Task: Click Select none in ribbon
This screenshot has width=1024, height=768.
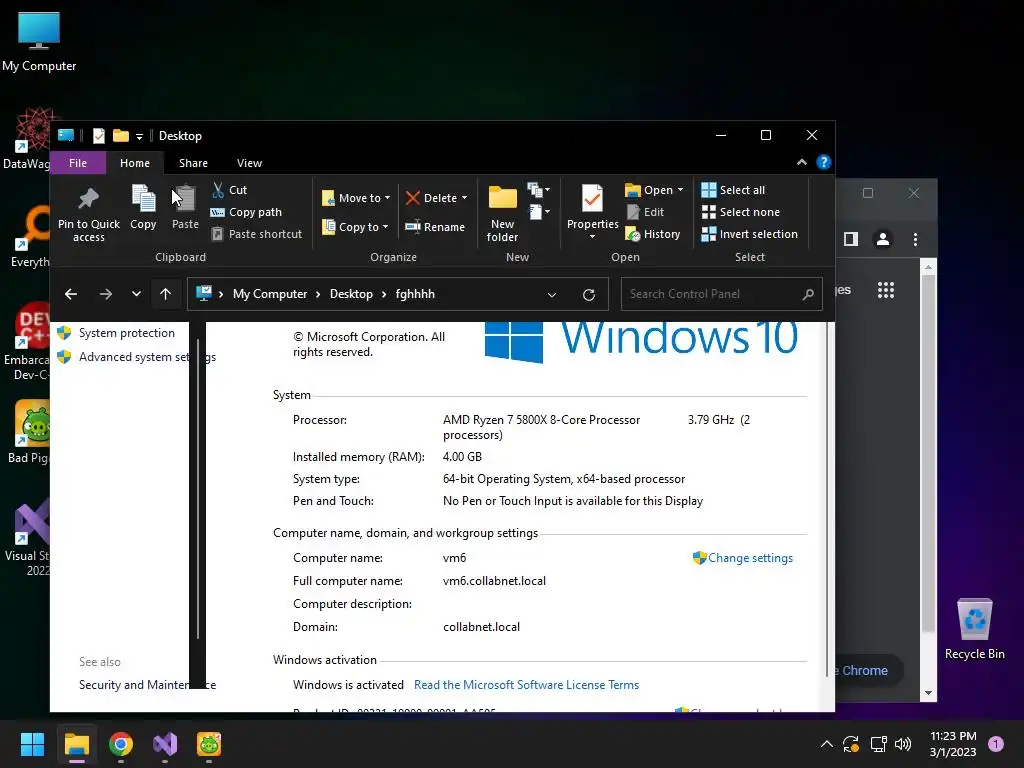Action: [x=741, y=212]
